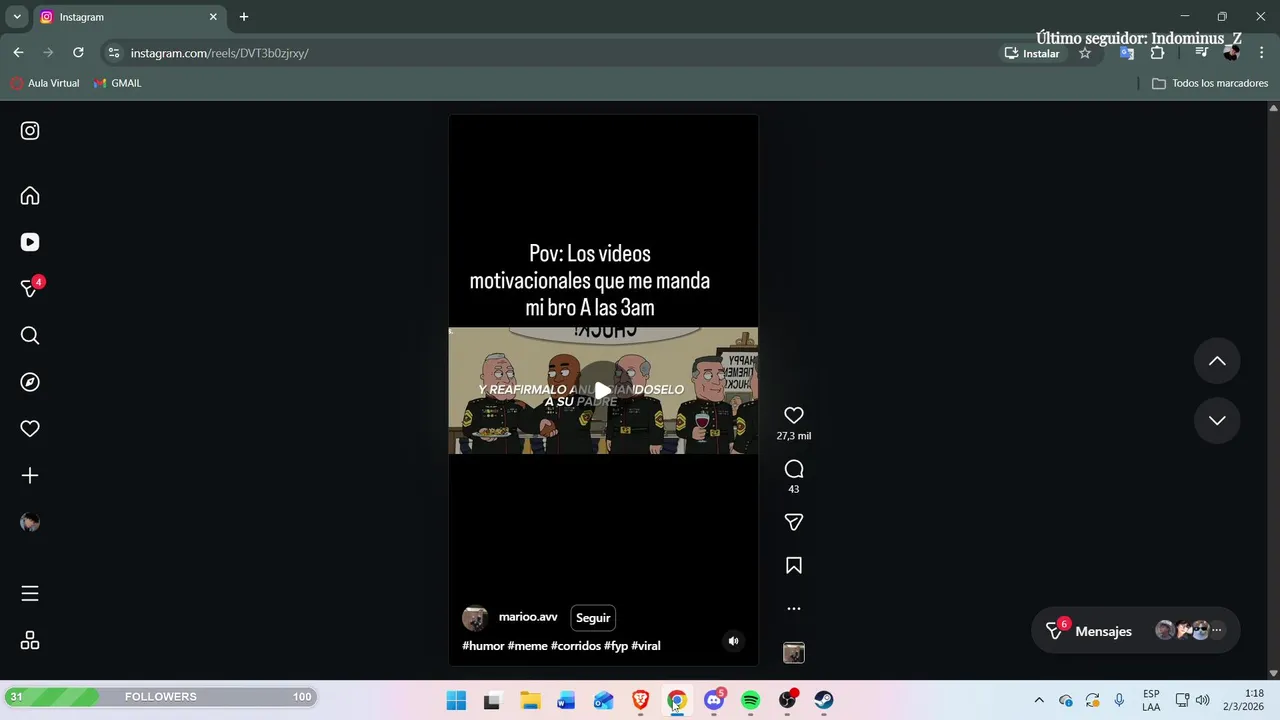Open Spotify from the taskbar
This screenshot has height=720, width=1280.
[751, 700]
